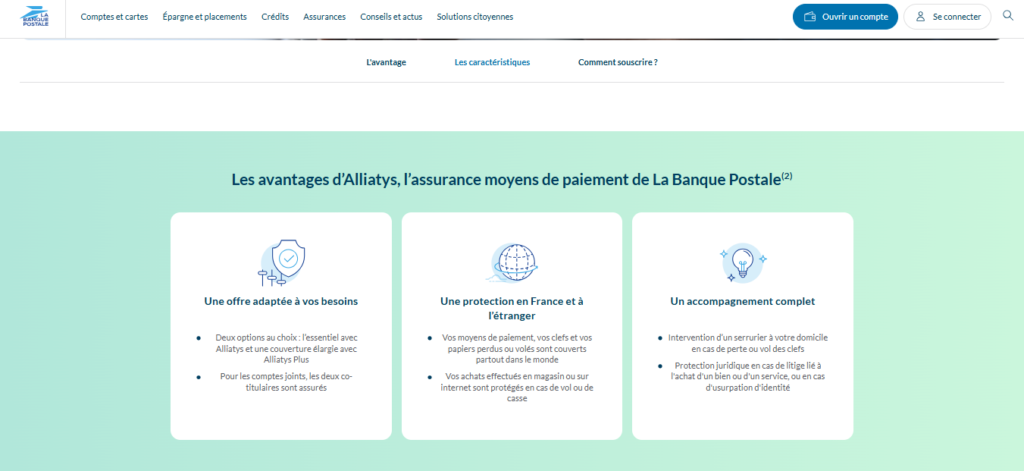The width and height of the screenshot is (1024, 471).
Task: Click the bullet text Pour les comptes joints
Action: [286, 382]
